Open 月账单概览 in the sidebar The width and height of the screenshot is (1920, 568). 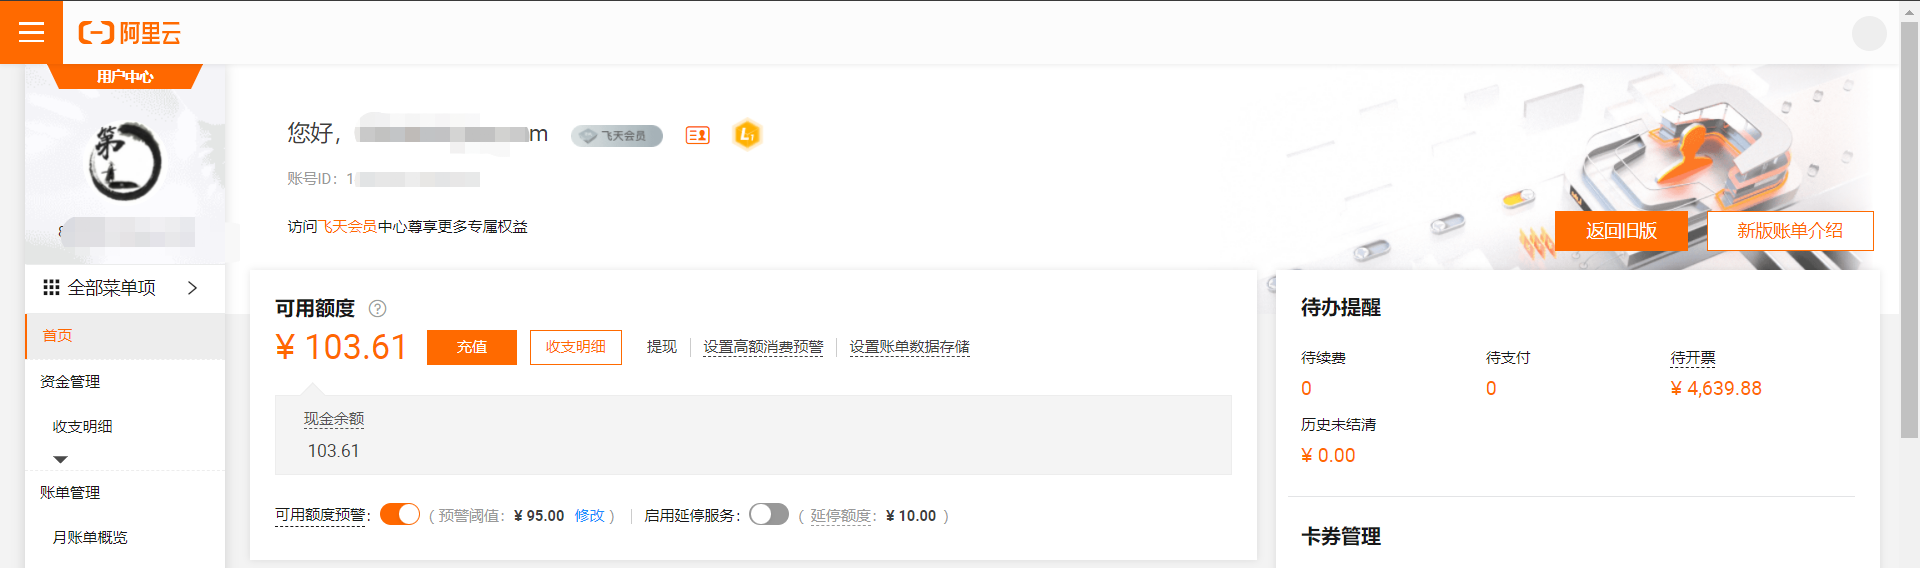pyautogui.click(x=90, y=538)
